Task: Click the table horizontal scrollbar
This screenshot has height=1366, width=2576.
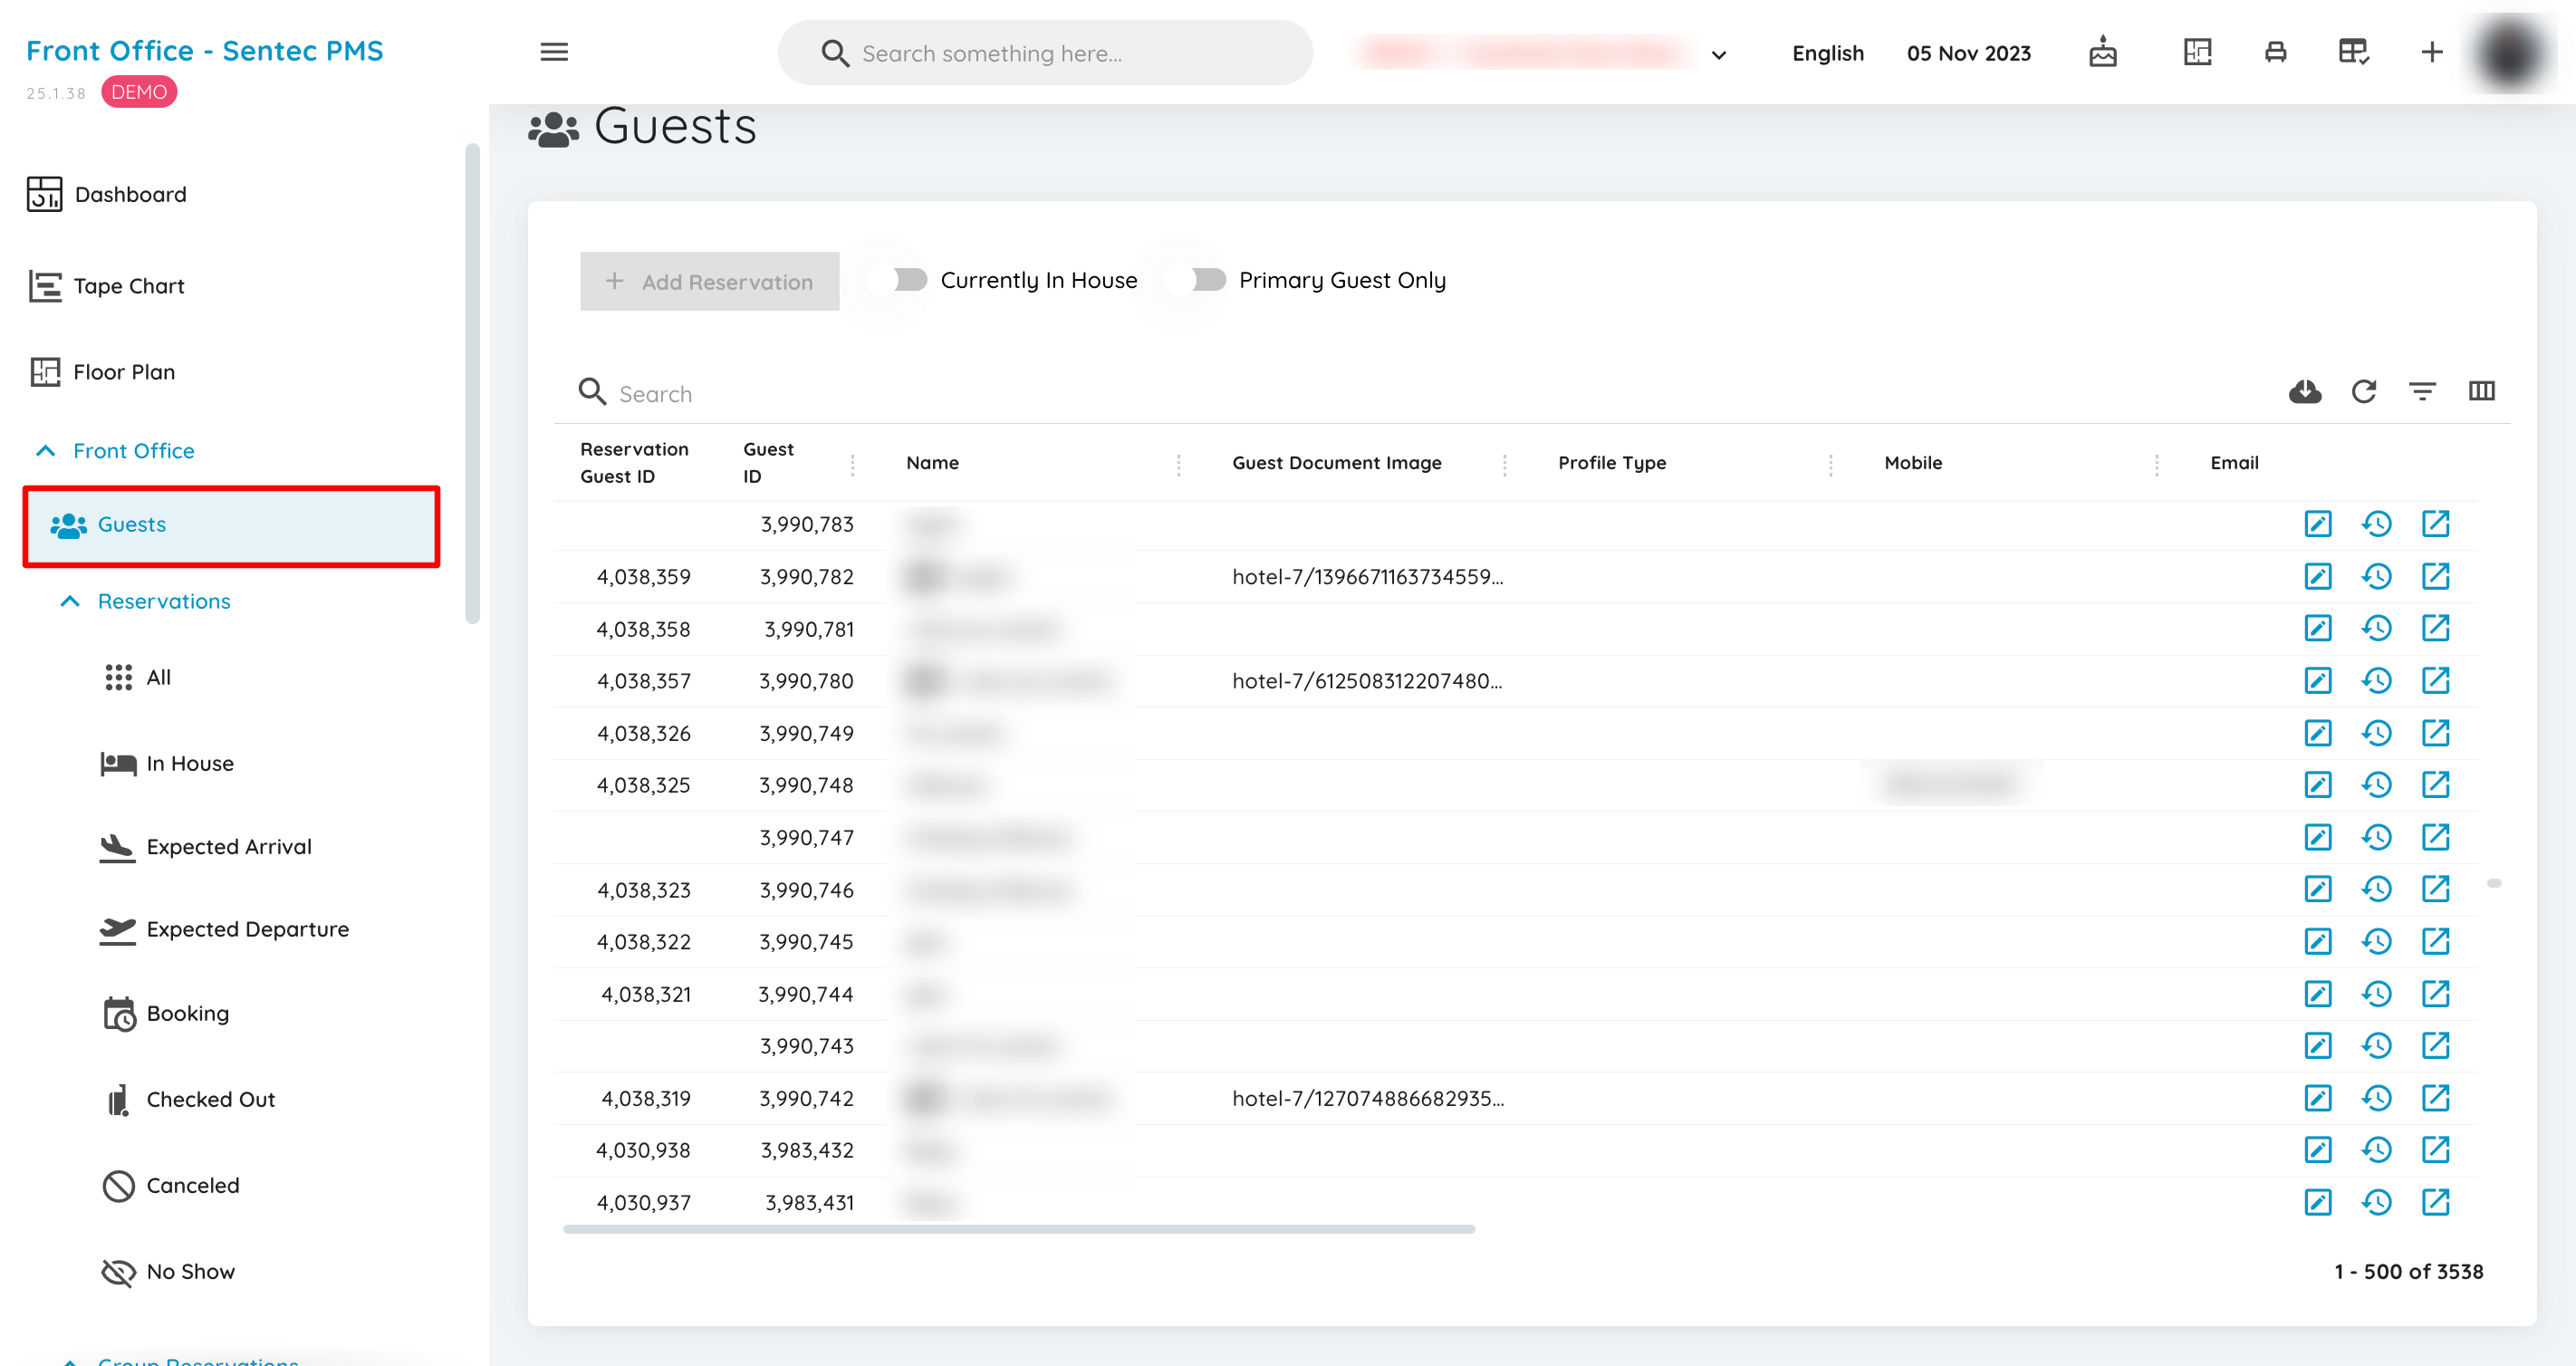Action: tap(1018, 1229)
